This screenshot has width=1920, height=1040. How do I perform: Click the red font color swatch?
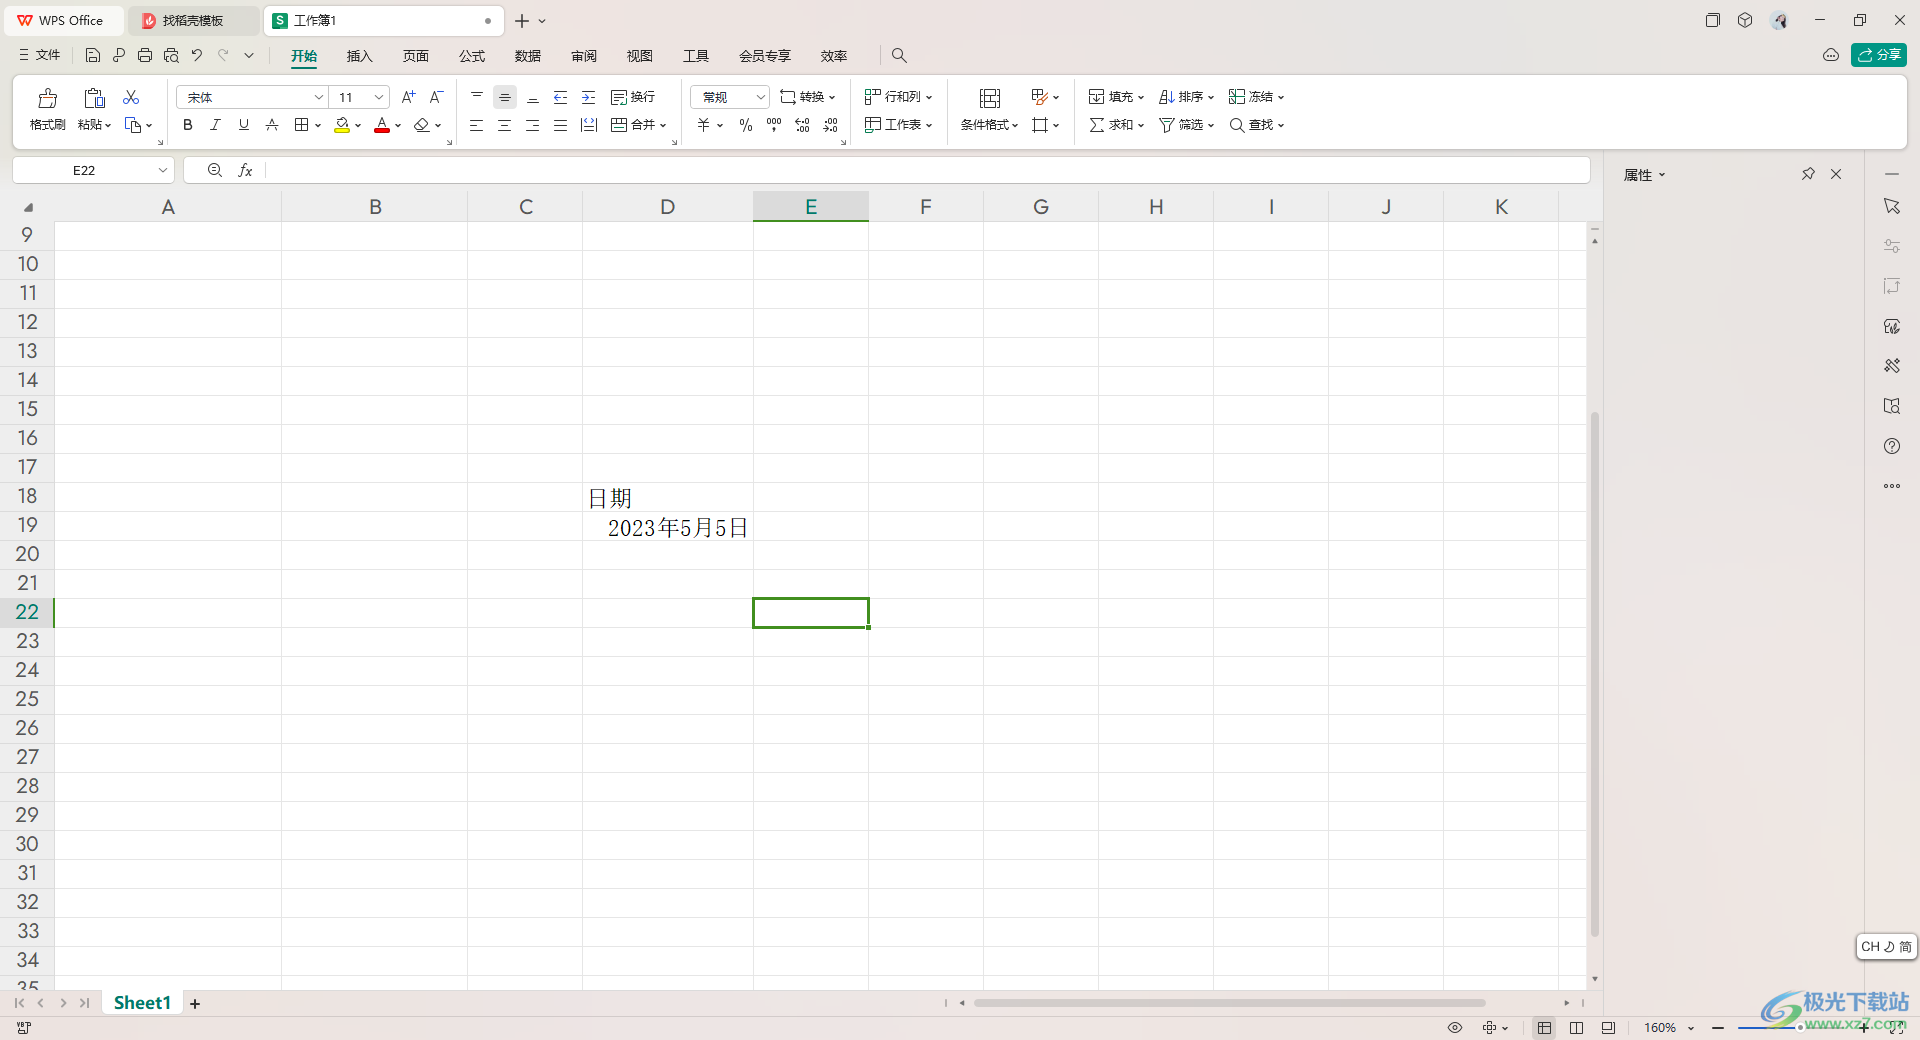(382, 125)
